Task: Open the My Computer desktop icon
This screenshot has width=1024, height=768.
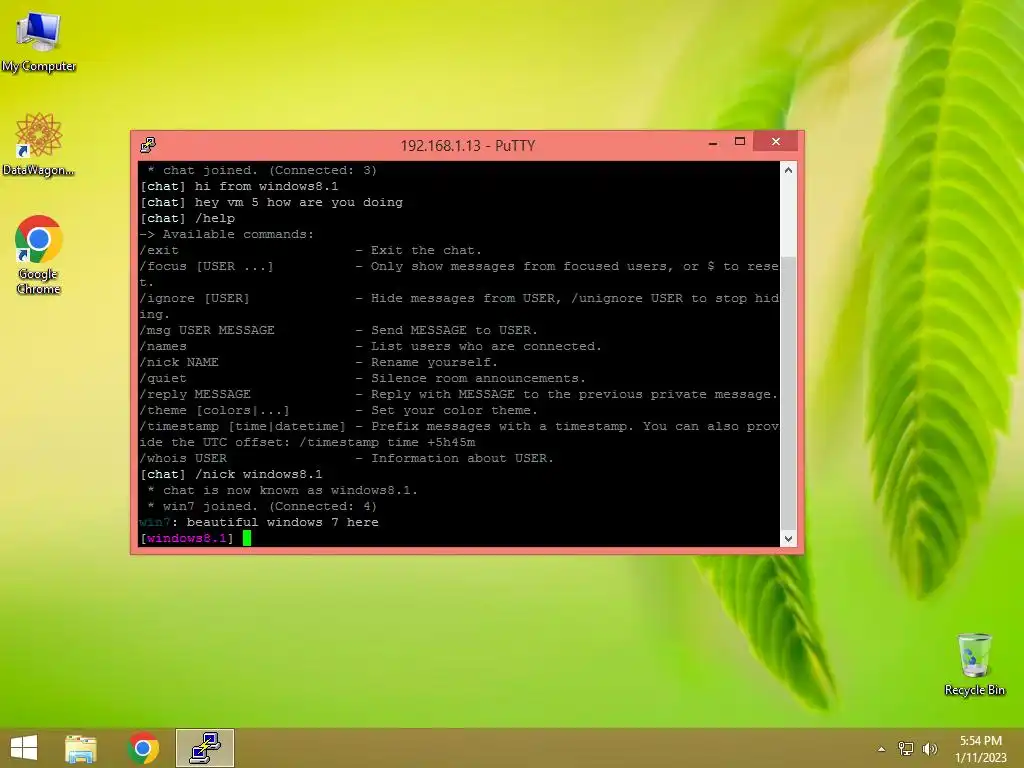Action: [x=39, y=41]
